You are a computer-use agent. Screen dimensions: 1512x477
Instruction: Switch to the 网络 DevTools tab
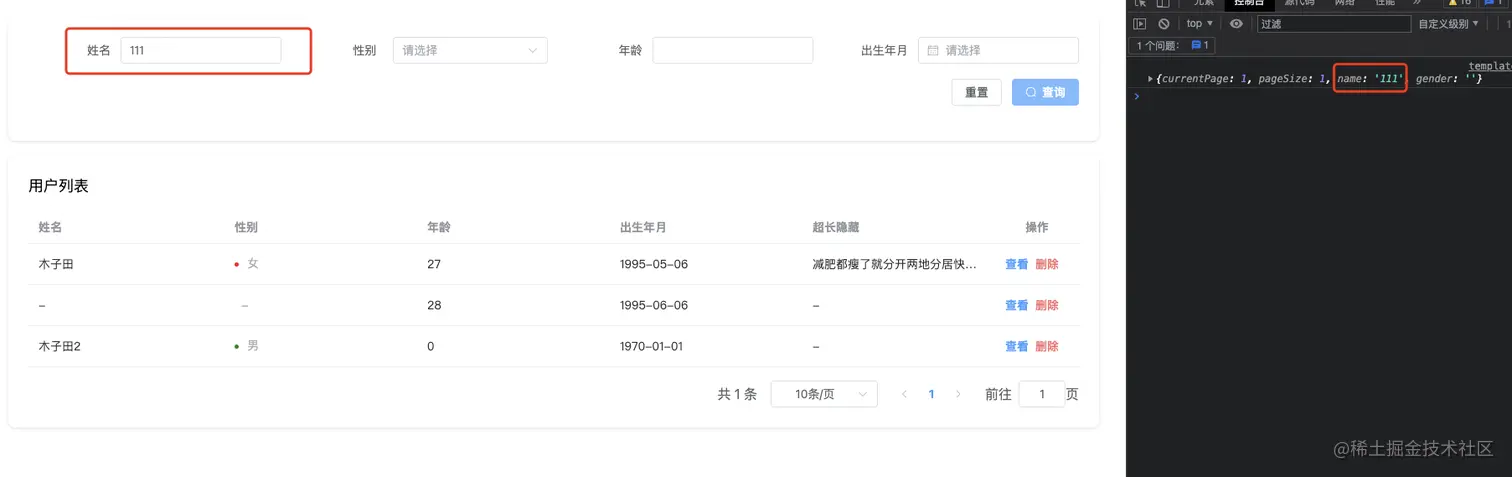click(1345, 3)
